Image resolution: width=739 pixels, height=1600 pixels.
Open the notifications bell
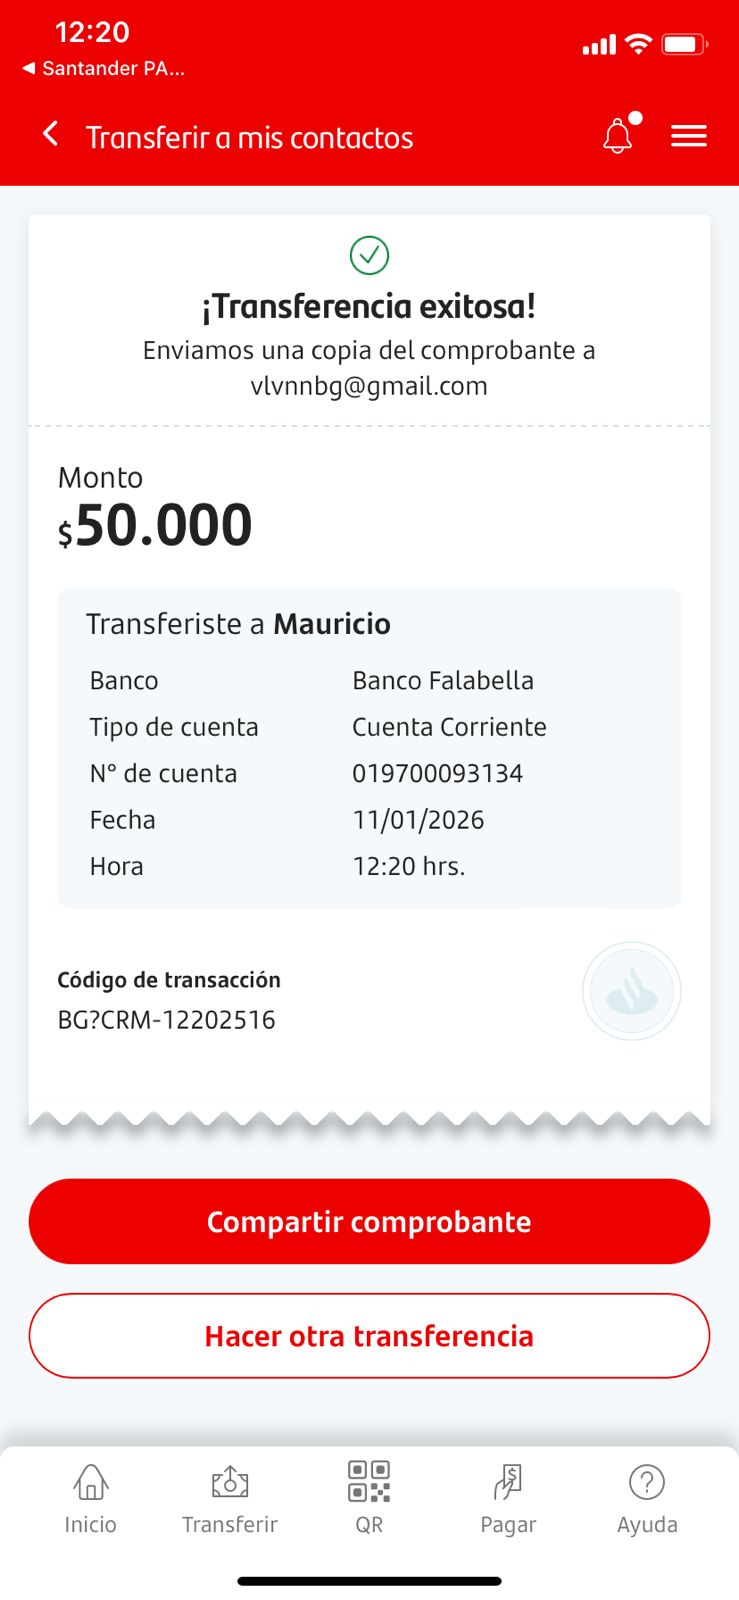[x=618, y=135]
